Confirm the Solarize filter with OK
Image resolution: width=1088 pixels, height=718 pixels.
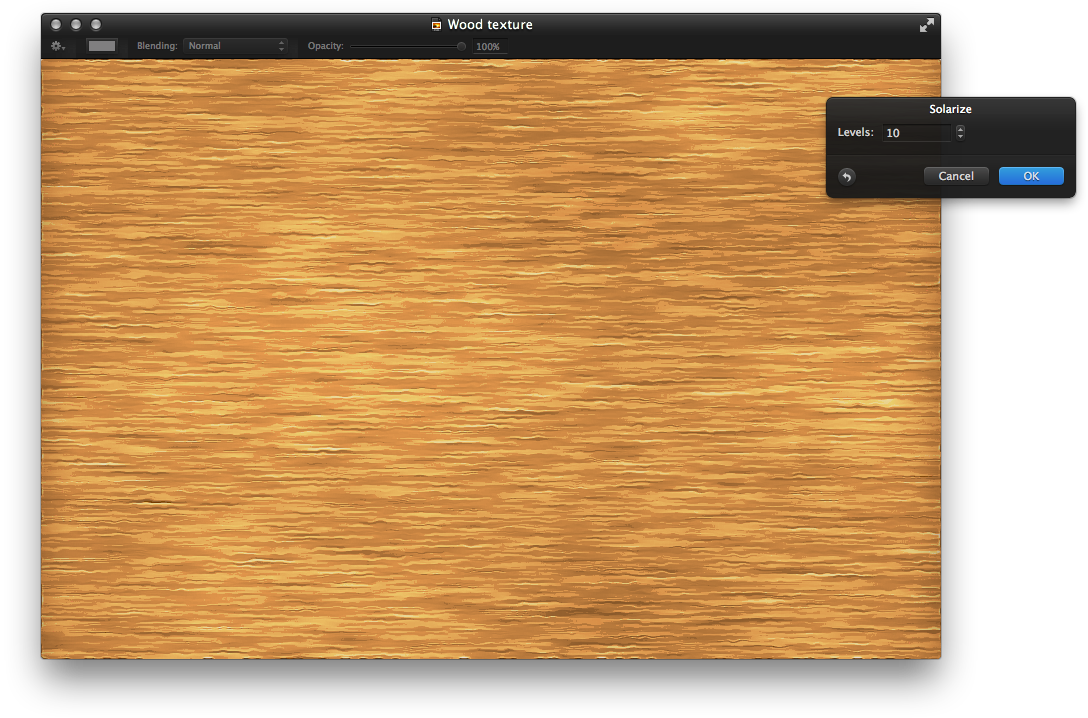coord(1031,175)
